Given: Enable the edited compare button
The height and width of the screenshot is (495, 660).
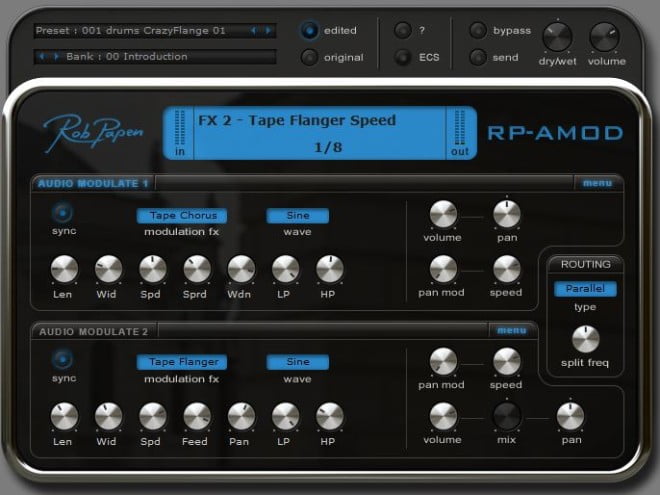Looking at the screenshot, I should (309, 30).
